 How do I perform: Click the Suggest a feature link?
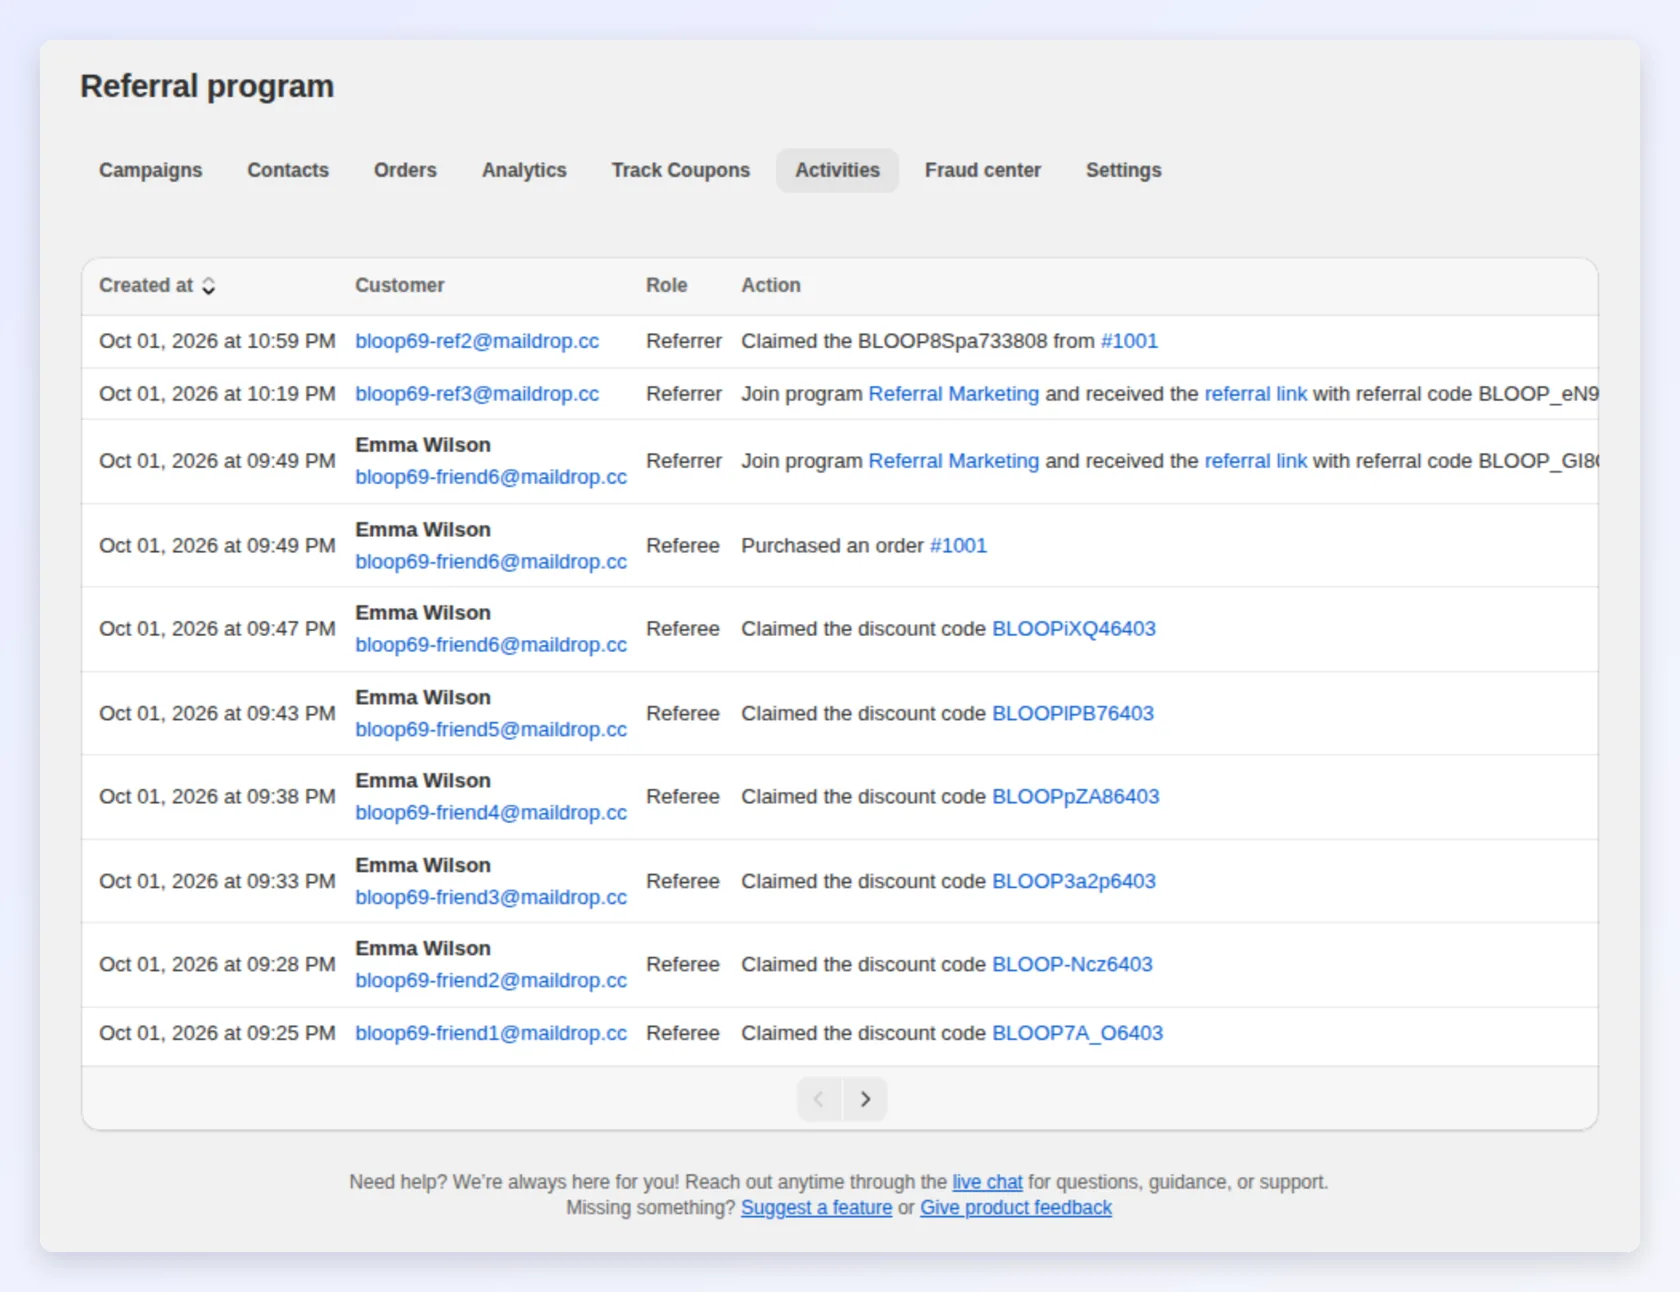click(x=816, y=1208)
